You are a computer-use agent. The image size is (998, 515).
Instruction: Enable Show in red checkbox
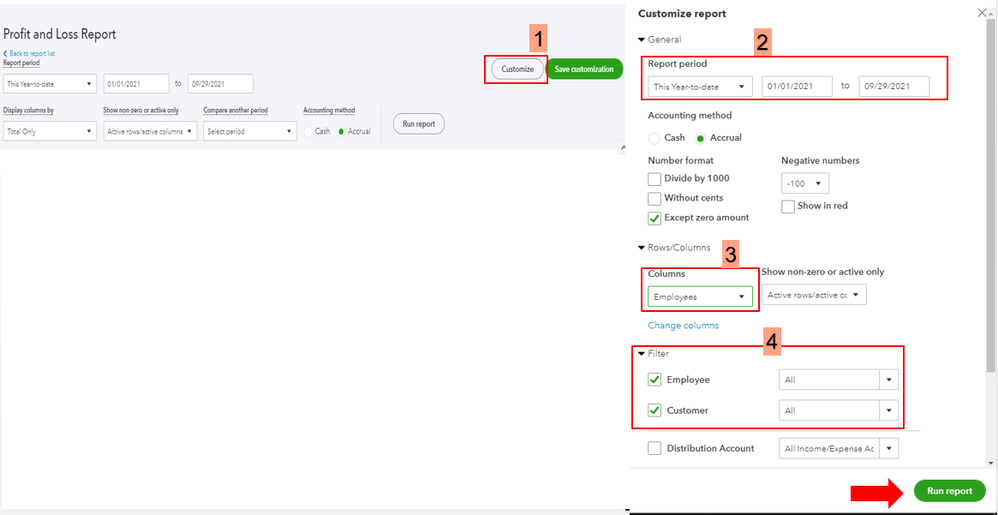[x=788, y=206]
